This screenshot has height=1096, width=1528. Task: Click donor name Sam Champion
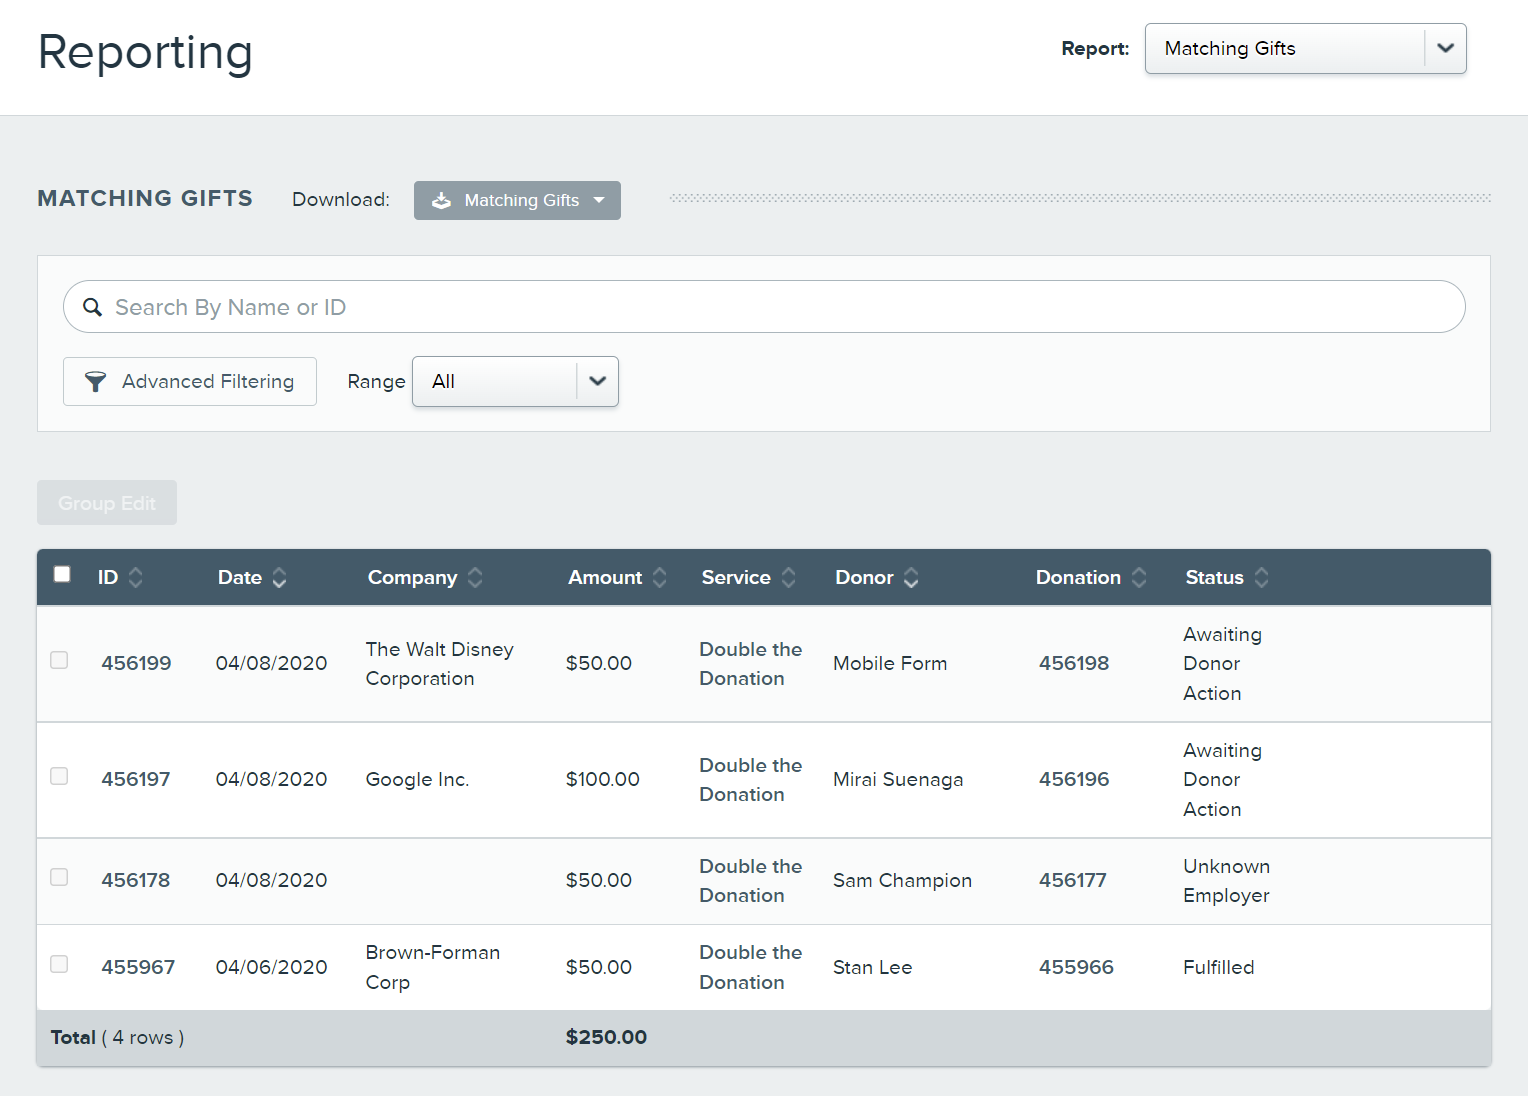(902, 880)
